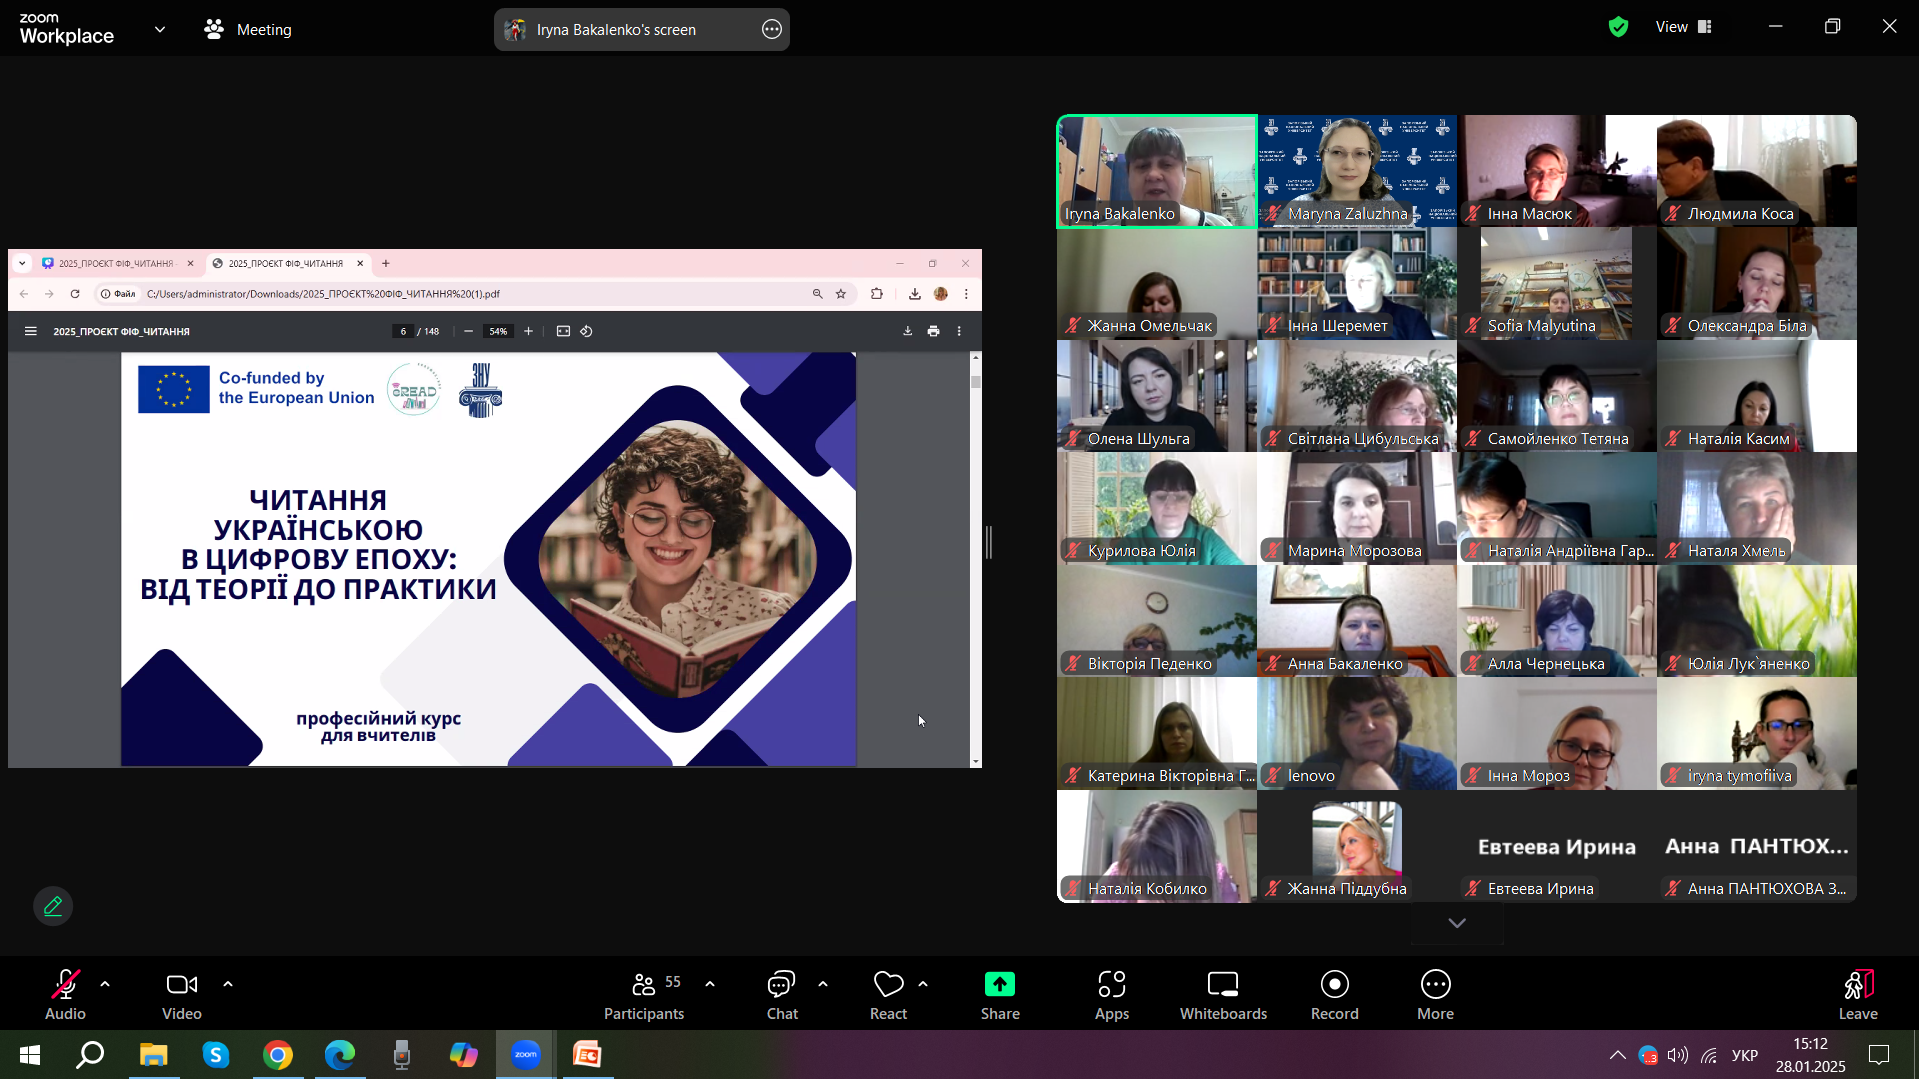Open the Participants list

644,995
